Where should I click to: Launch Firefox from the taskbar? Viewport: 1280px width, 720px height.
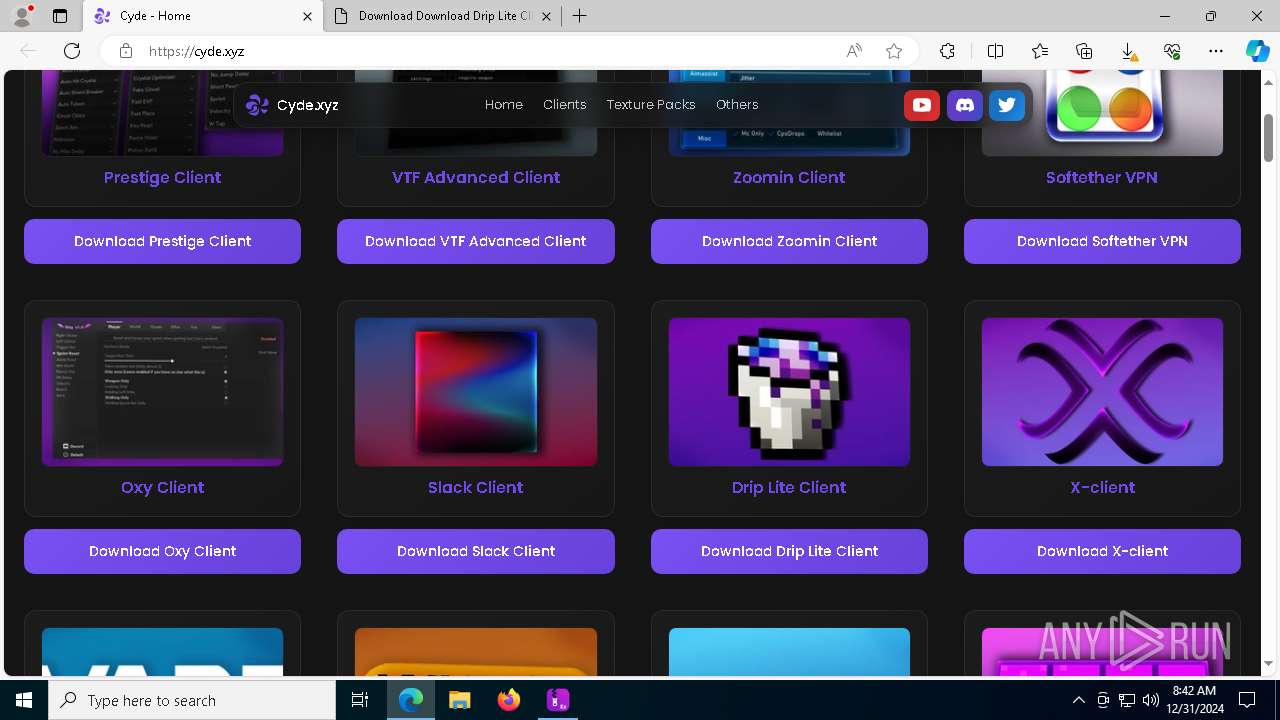coord(508,700)
